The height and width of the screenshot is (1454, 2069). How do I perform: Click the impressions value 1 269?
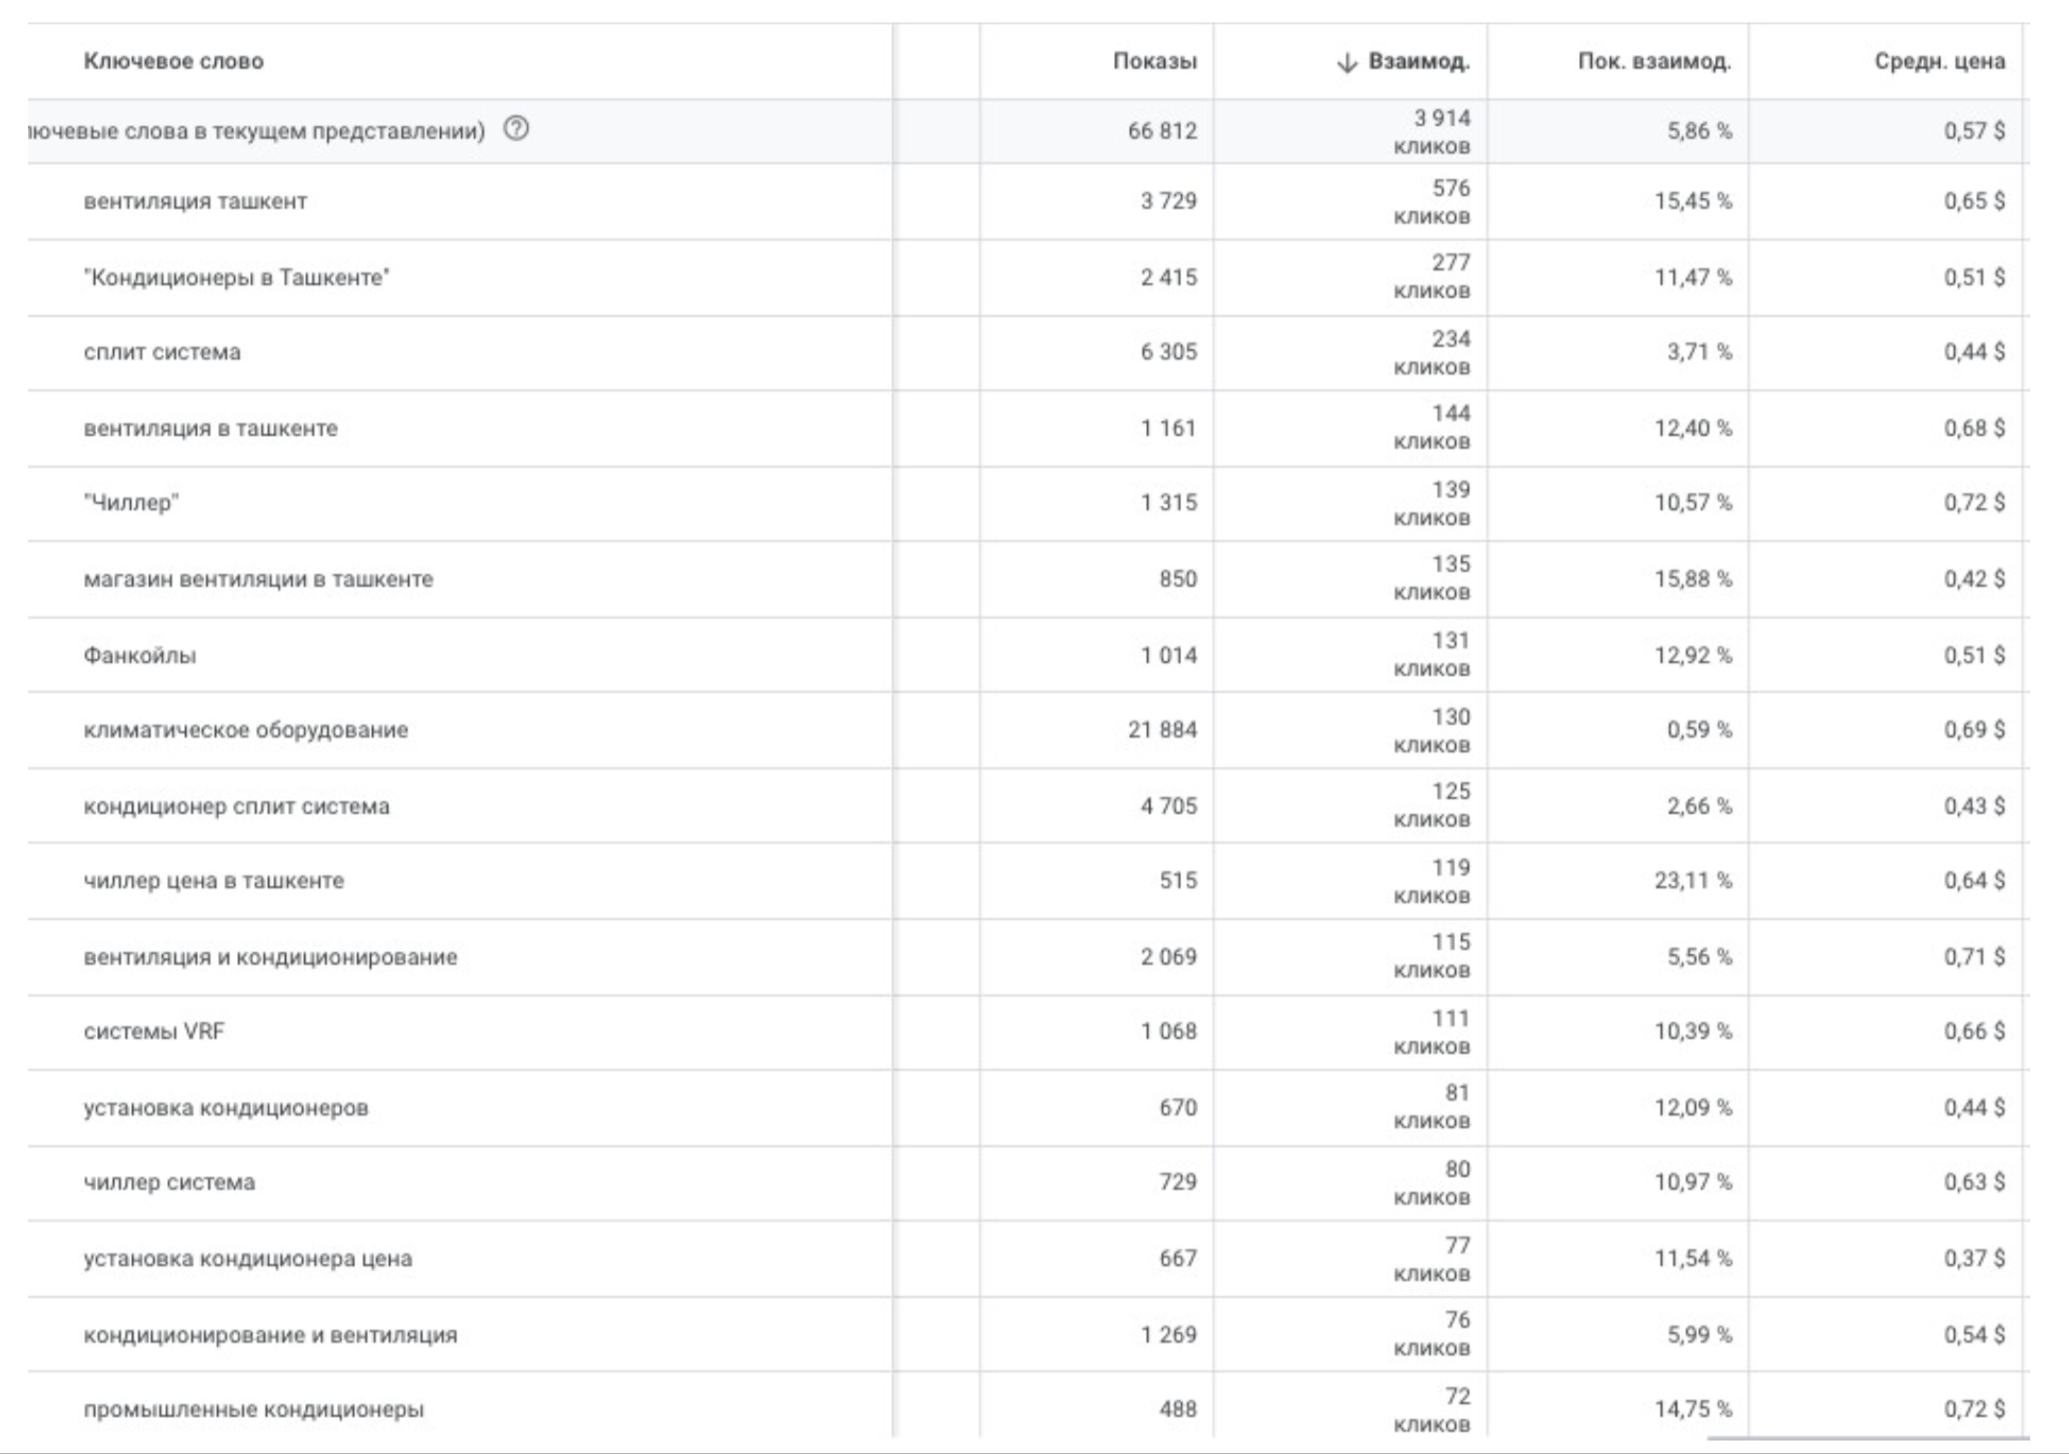pos(1168,1335)
